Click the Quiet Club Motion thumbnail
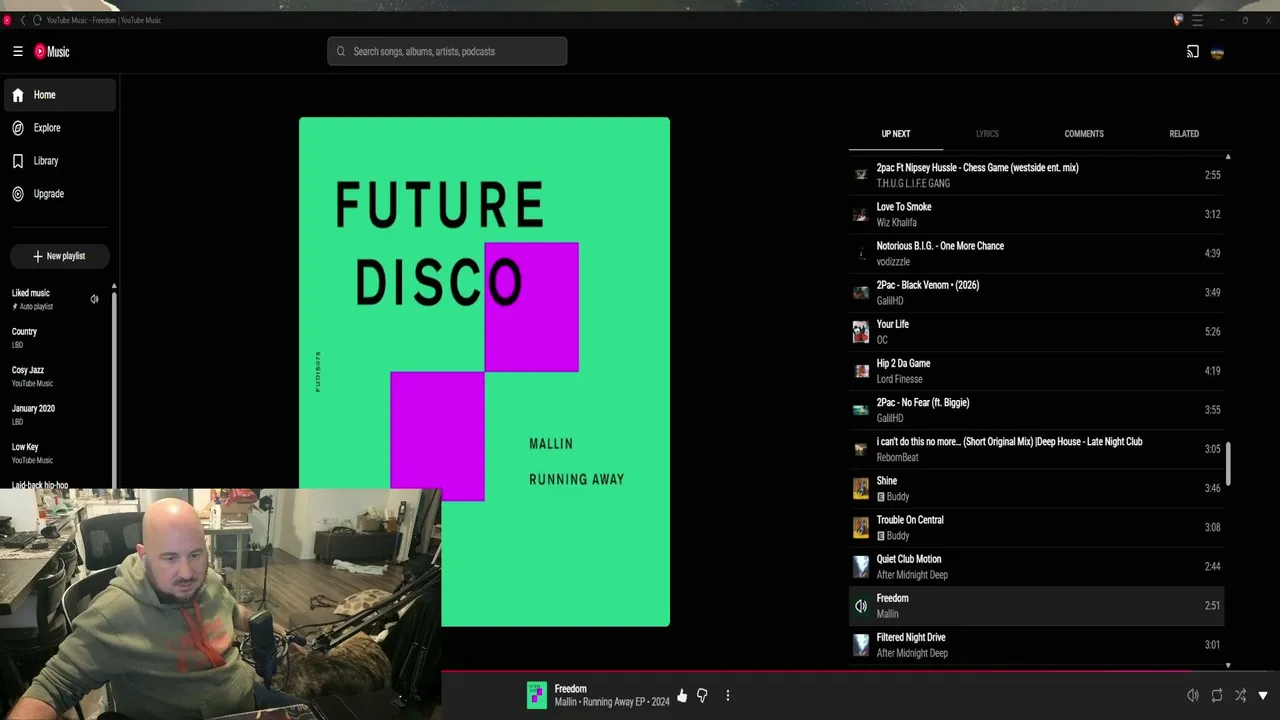The width and height of the screenshot is (1280, 720). click(x=861, y=567)
